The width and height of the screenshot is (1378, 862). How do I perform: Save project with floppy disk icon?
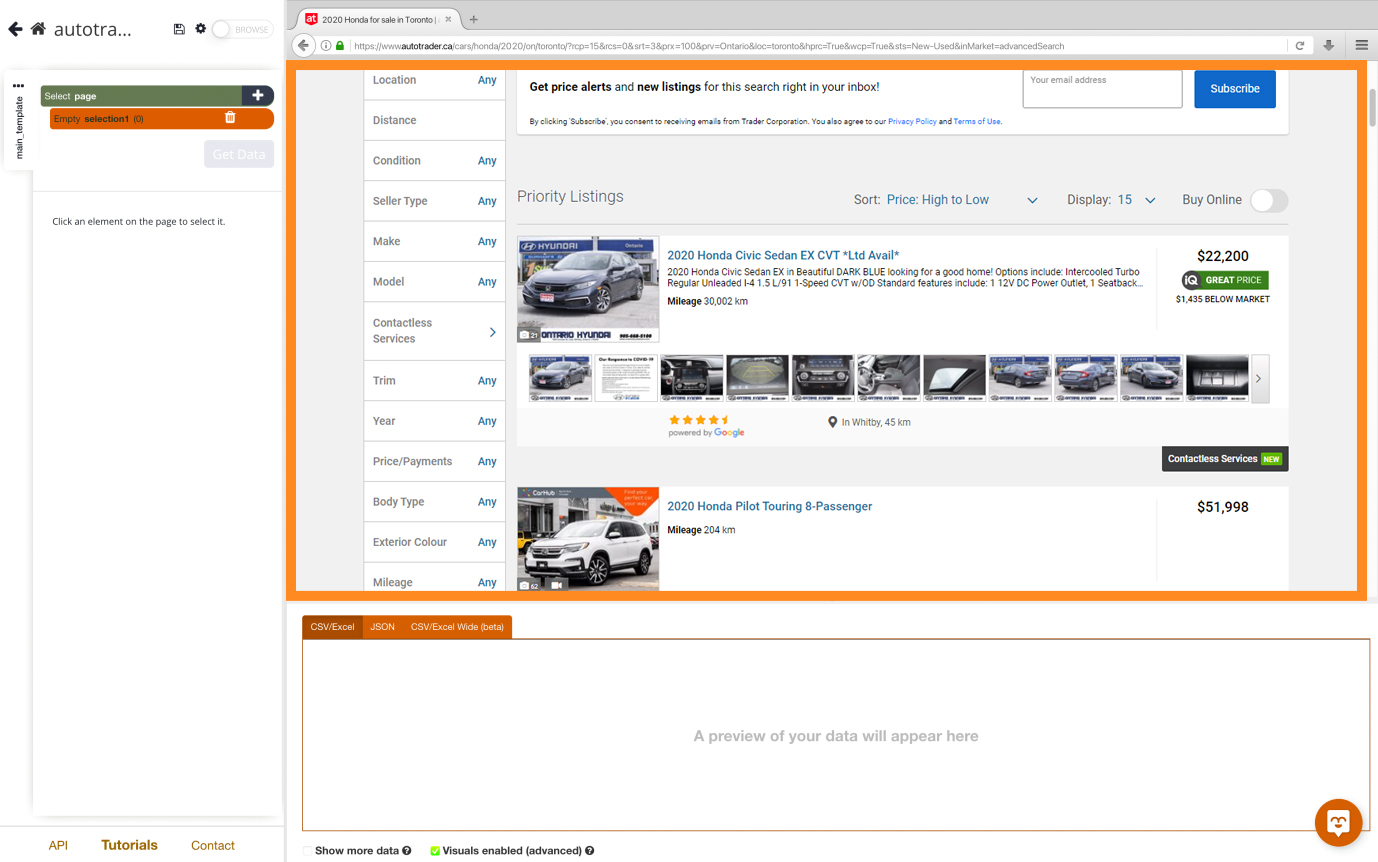pyautogui.click(x=179, y=29)
